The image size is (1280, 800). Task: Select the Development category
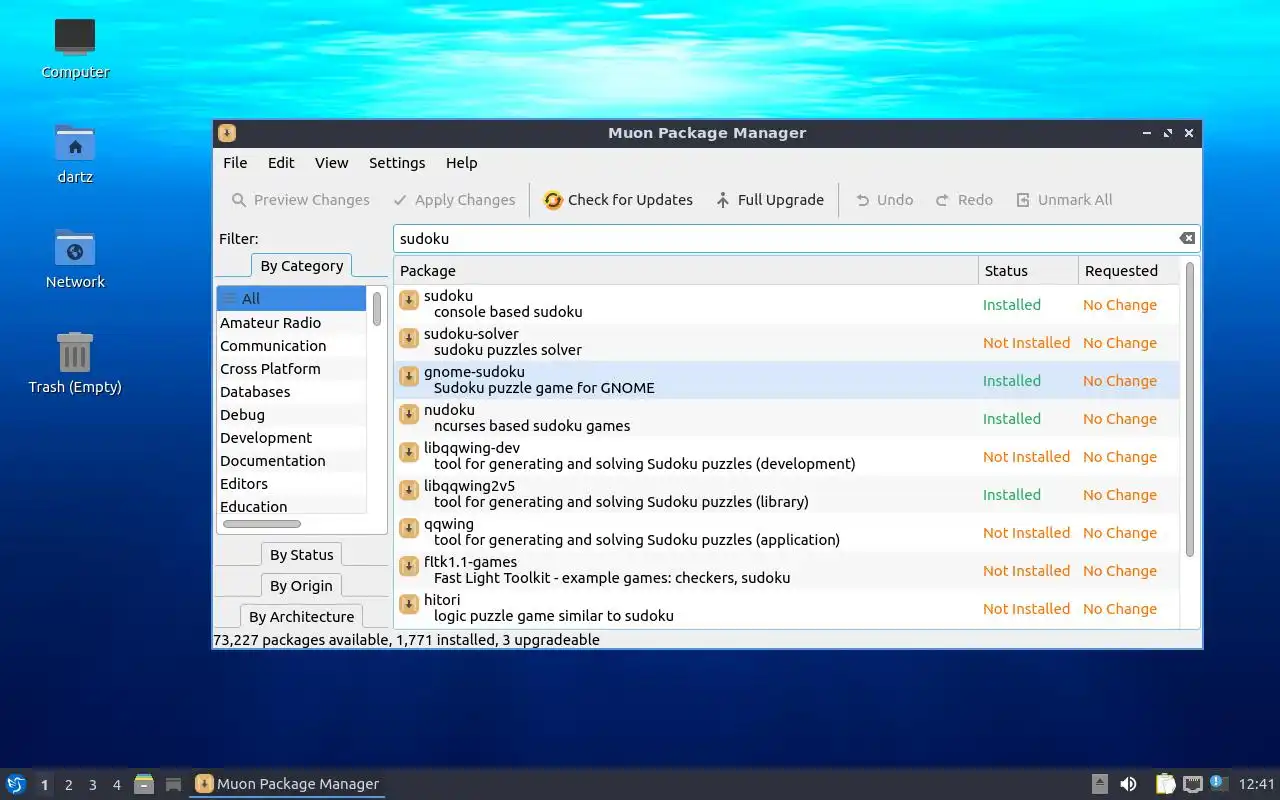click(292, 438)
